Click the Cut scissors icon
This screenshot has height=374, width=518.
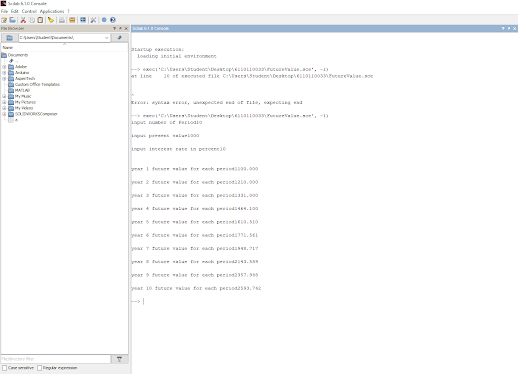(23, 20)
